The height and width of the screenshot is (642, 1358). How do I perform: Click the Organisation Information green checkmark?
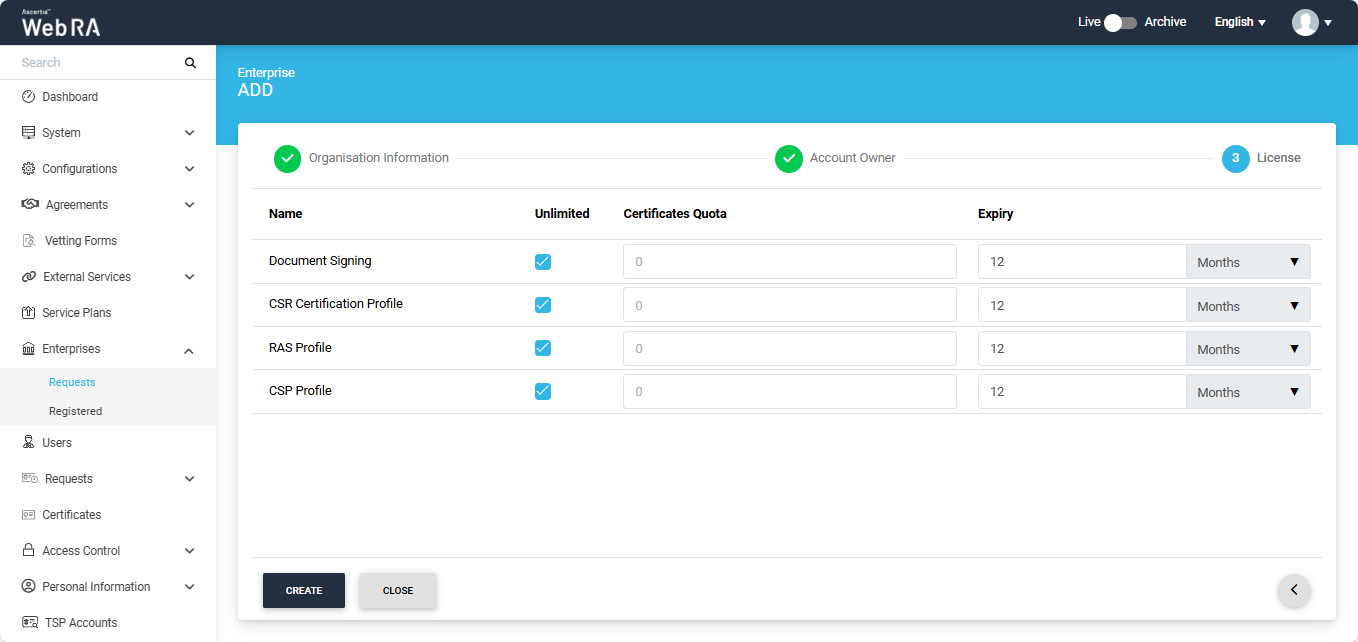tap(287, 158)
